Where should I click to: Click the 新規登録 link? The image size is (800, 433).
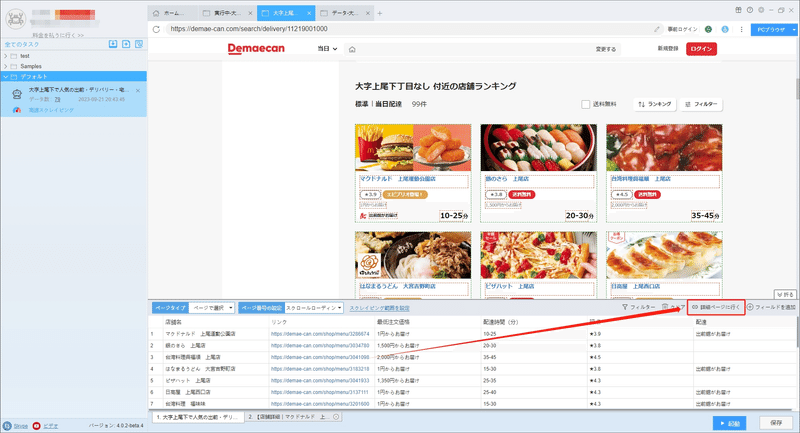pyautogui.click(x=668, y=49)
